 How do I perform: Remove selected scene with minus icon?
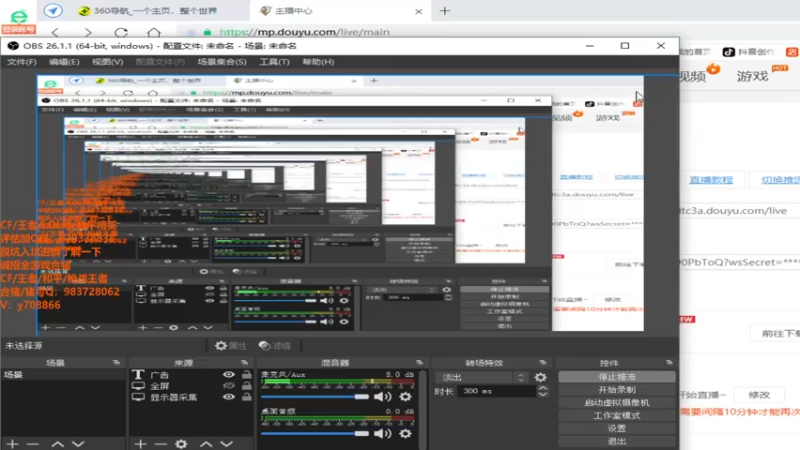coord(33,444)
